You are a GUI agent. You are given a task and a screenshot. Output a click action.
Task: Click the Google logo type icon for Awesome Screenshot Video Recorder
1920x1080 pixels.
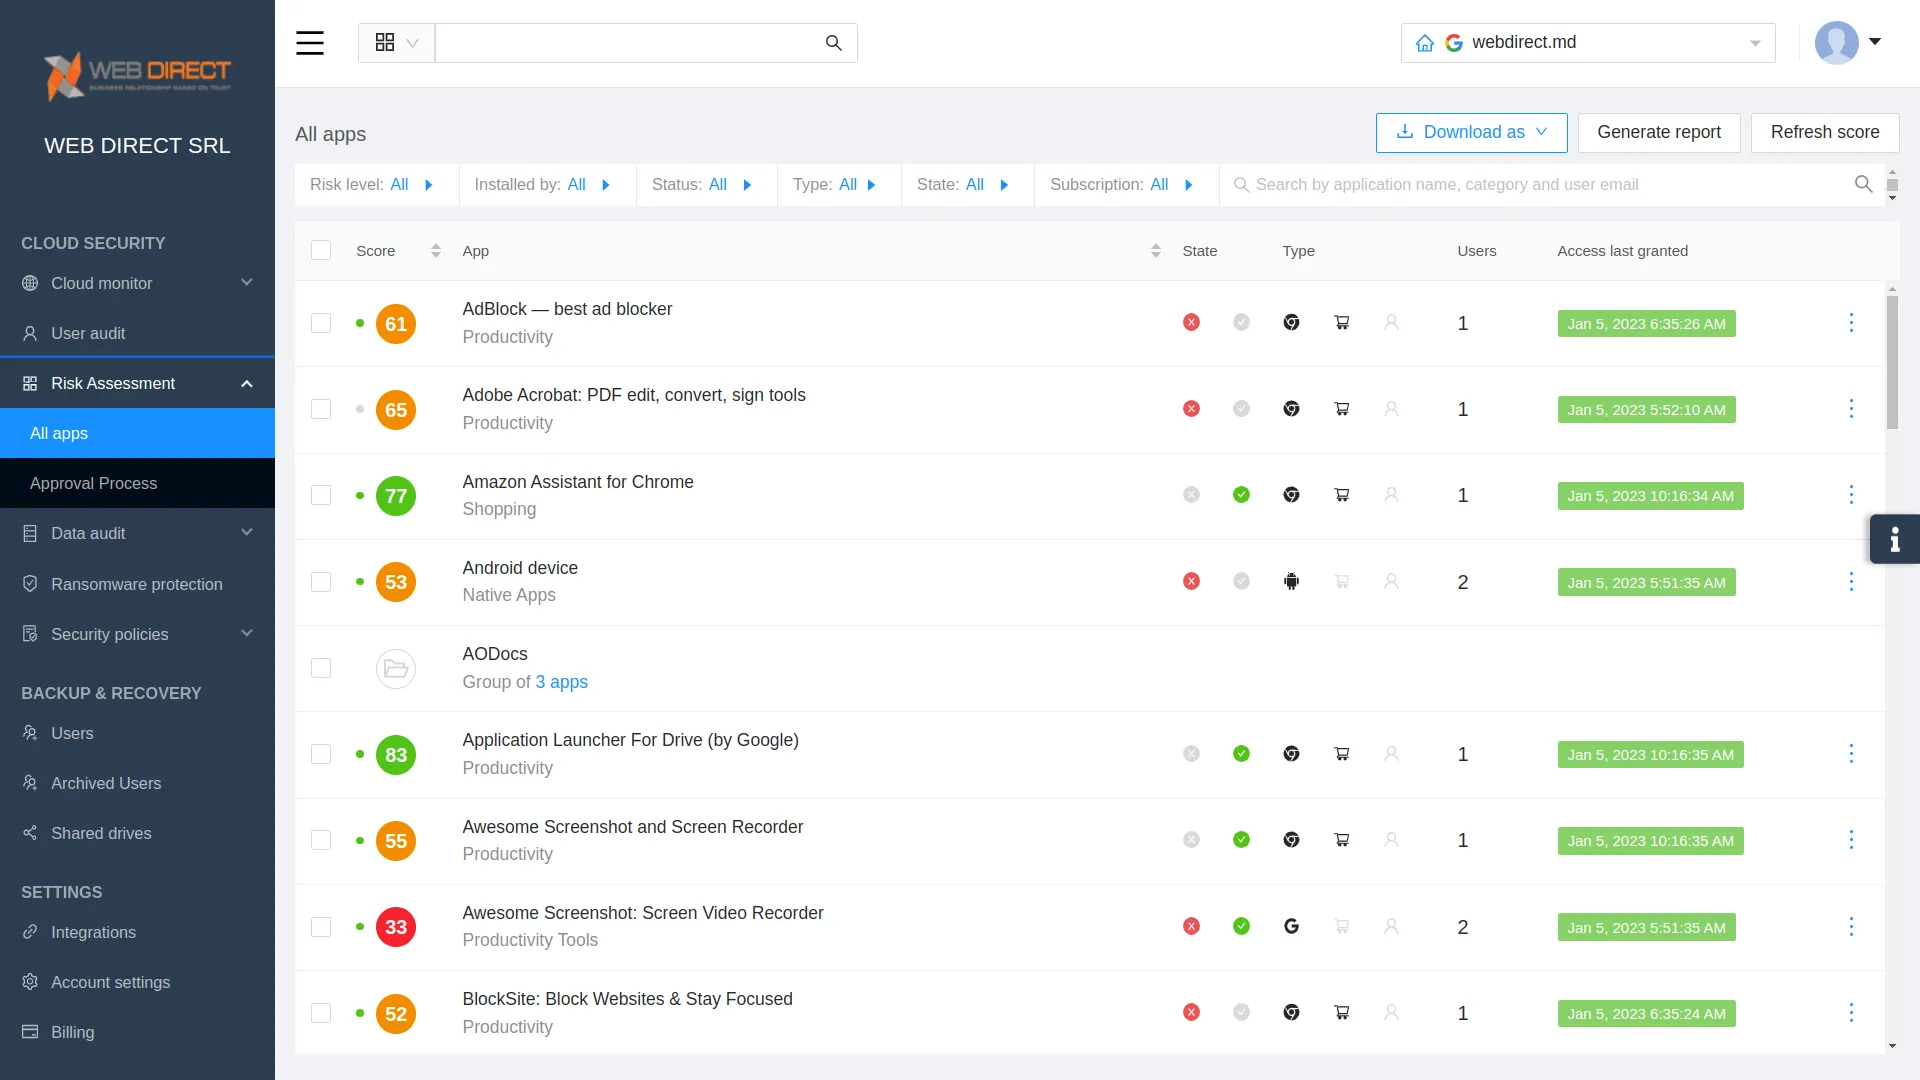tap(1291, 926)
